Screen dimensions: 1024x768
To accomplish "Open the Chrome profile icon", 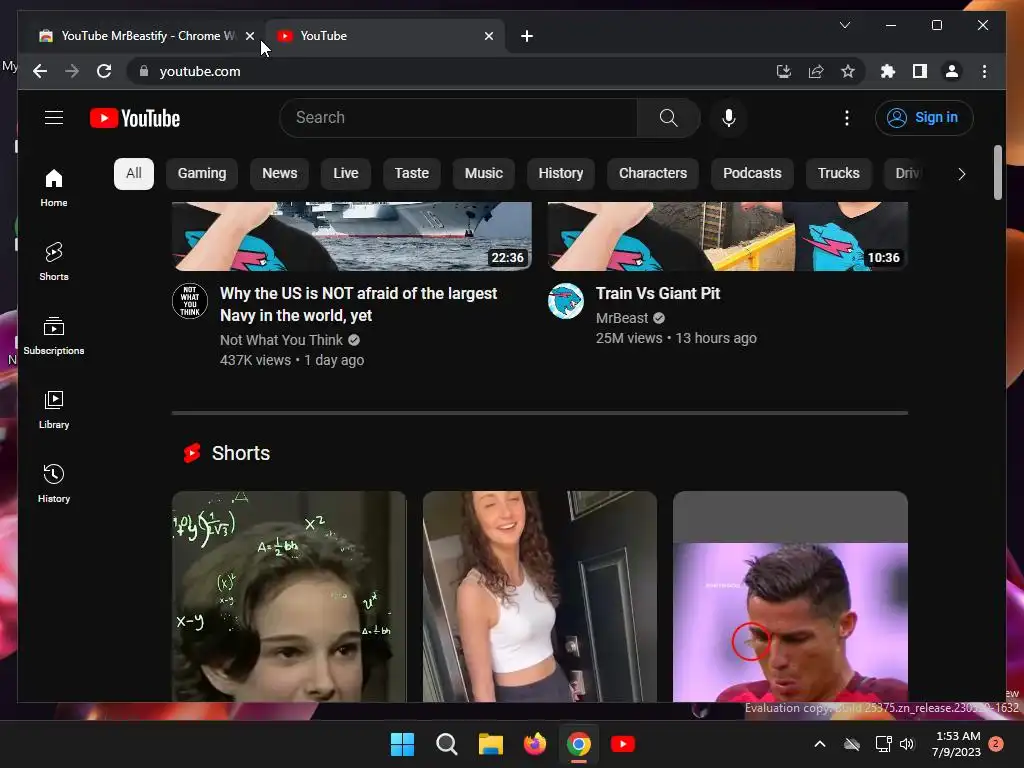I will pos(952,71).
